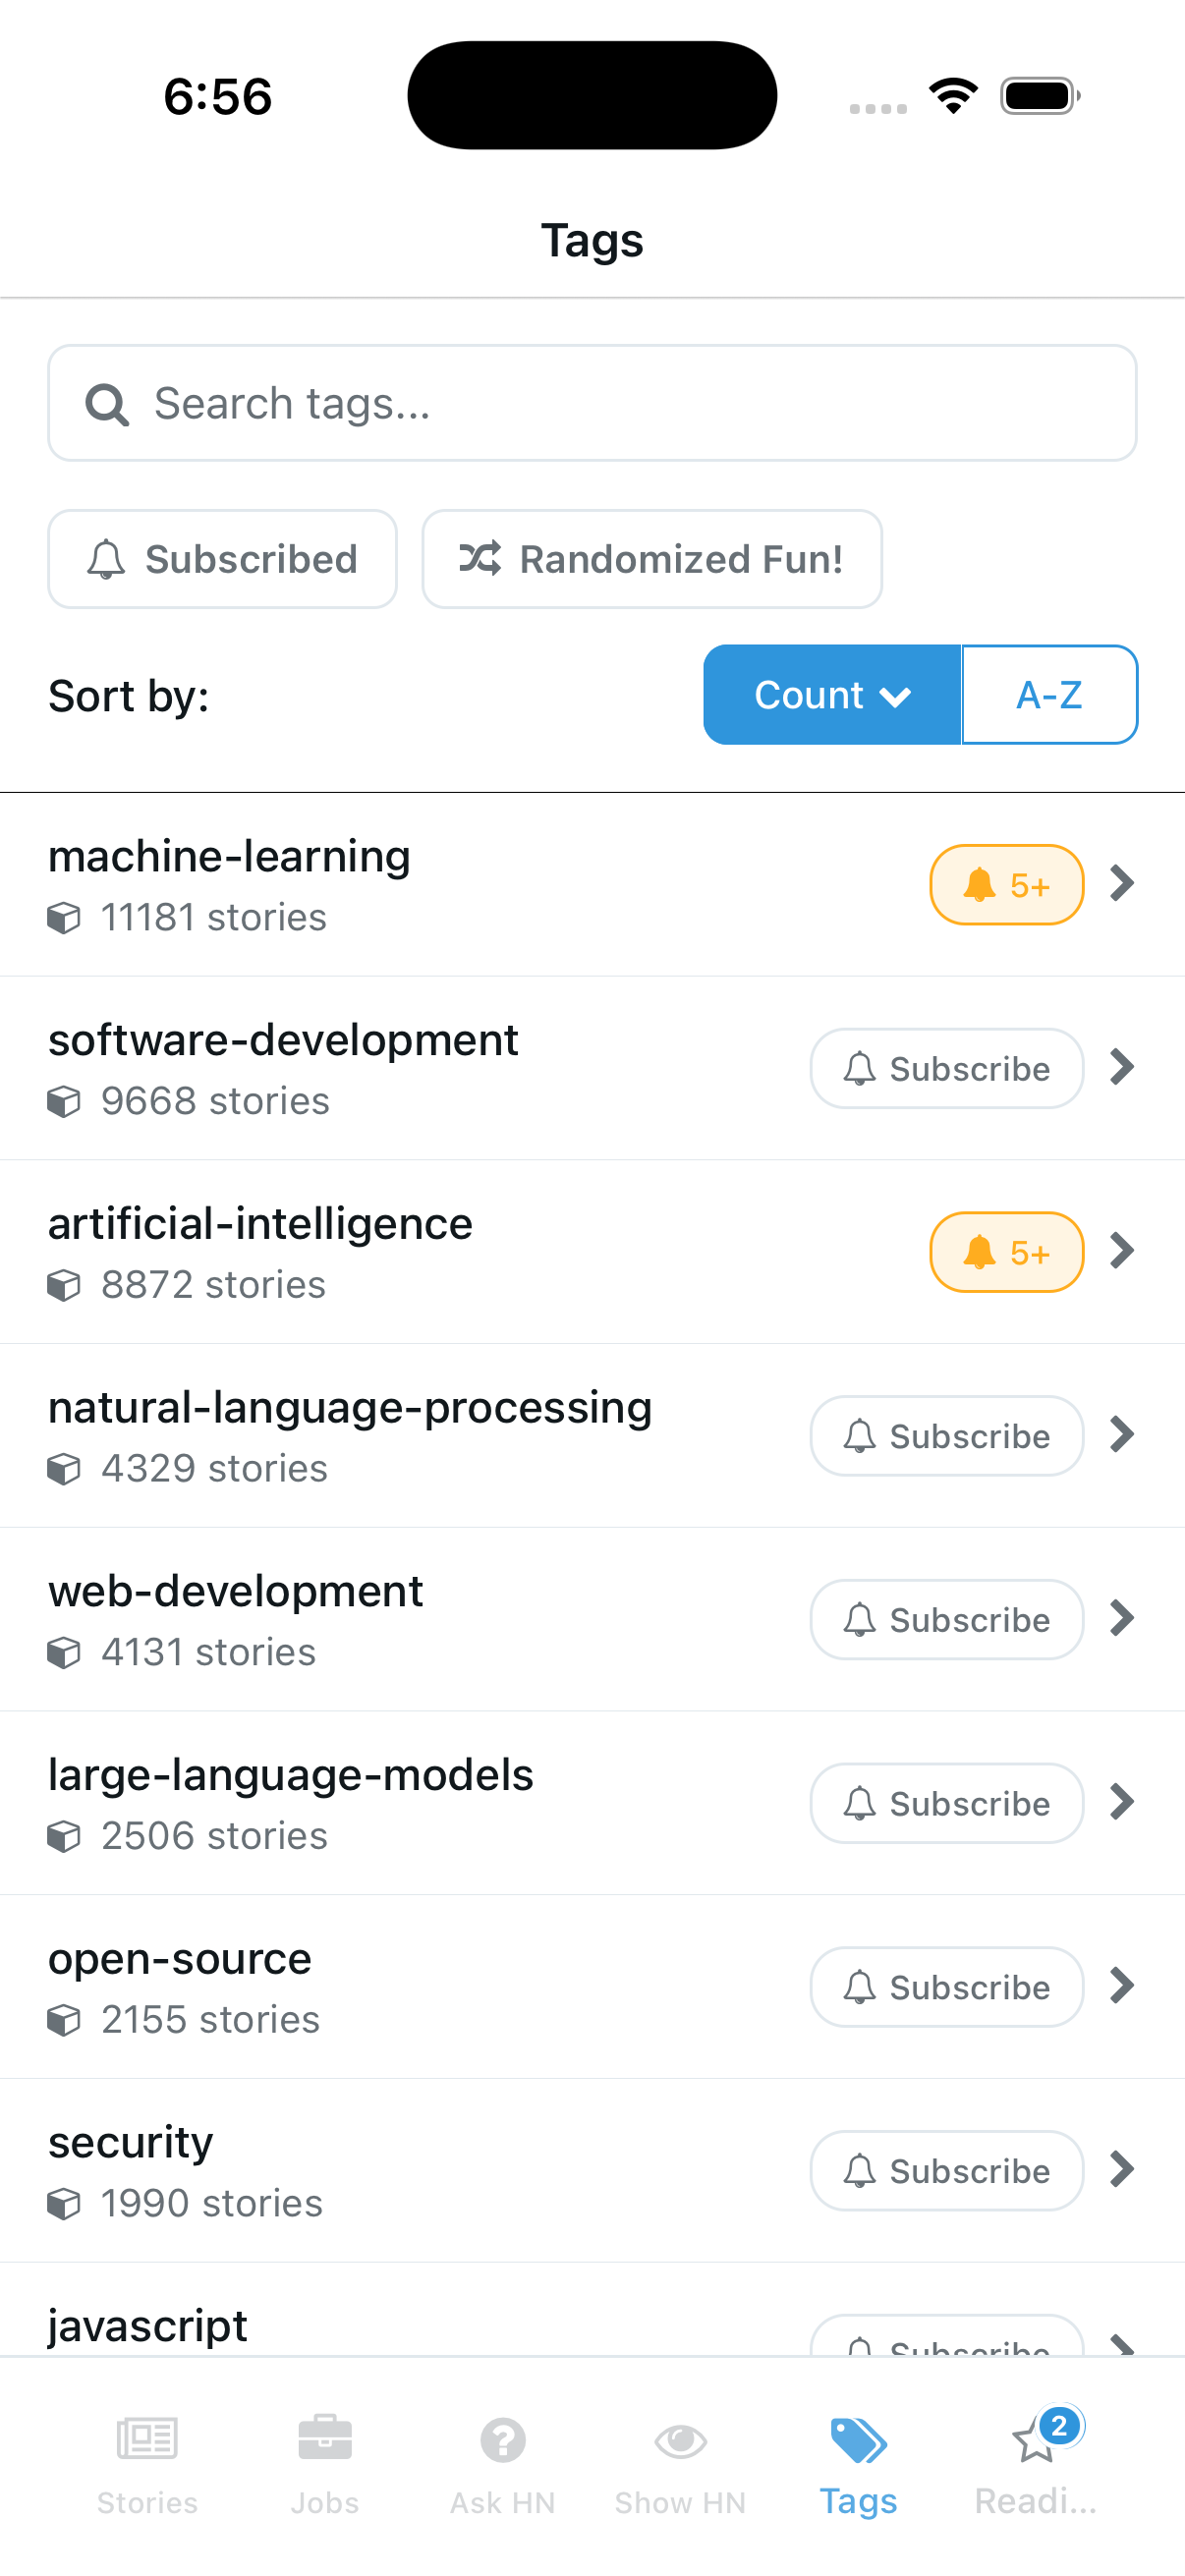Subscribe to large-language-models
This screenshot has width=1185, height=2576.
945,1803
